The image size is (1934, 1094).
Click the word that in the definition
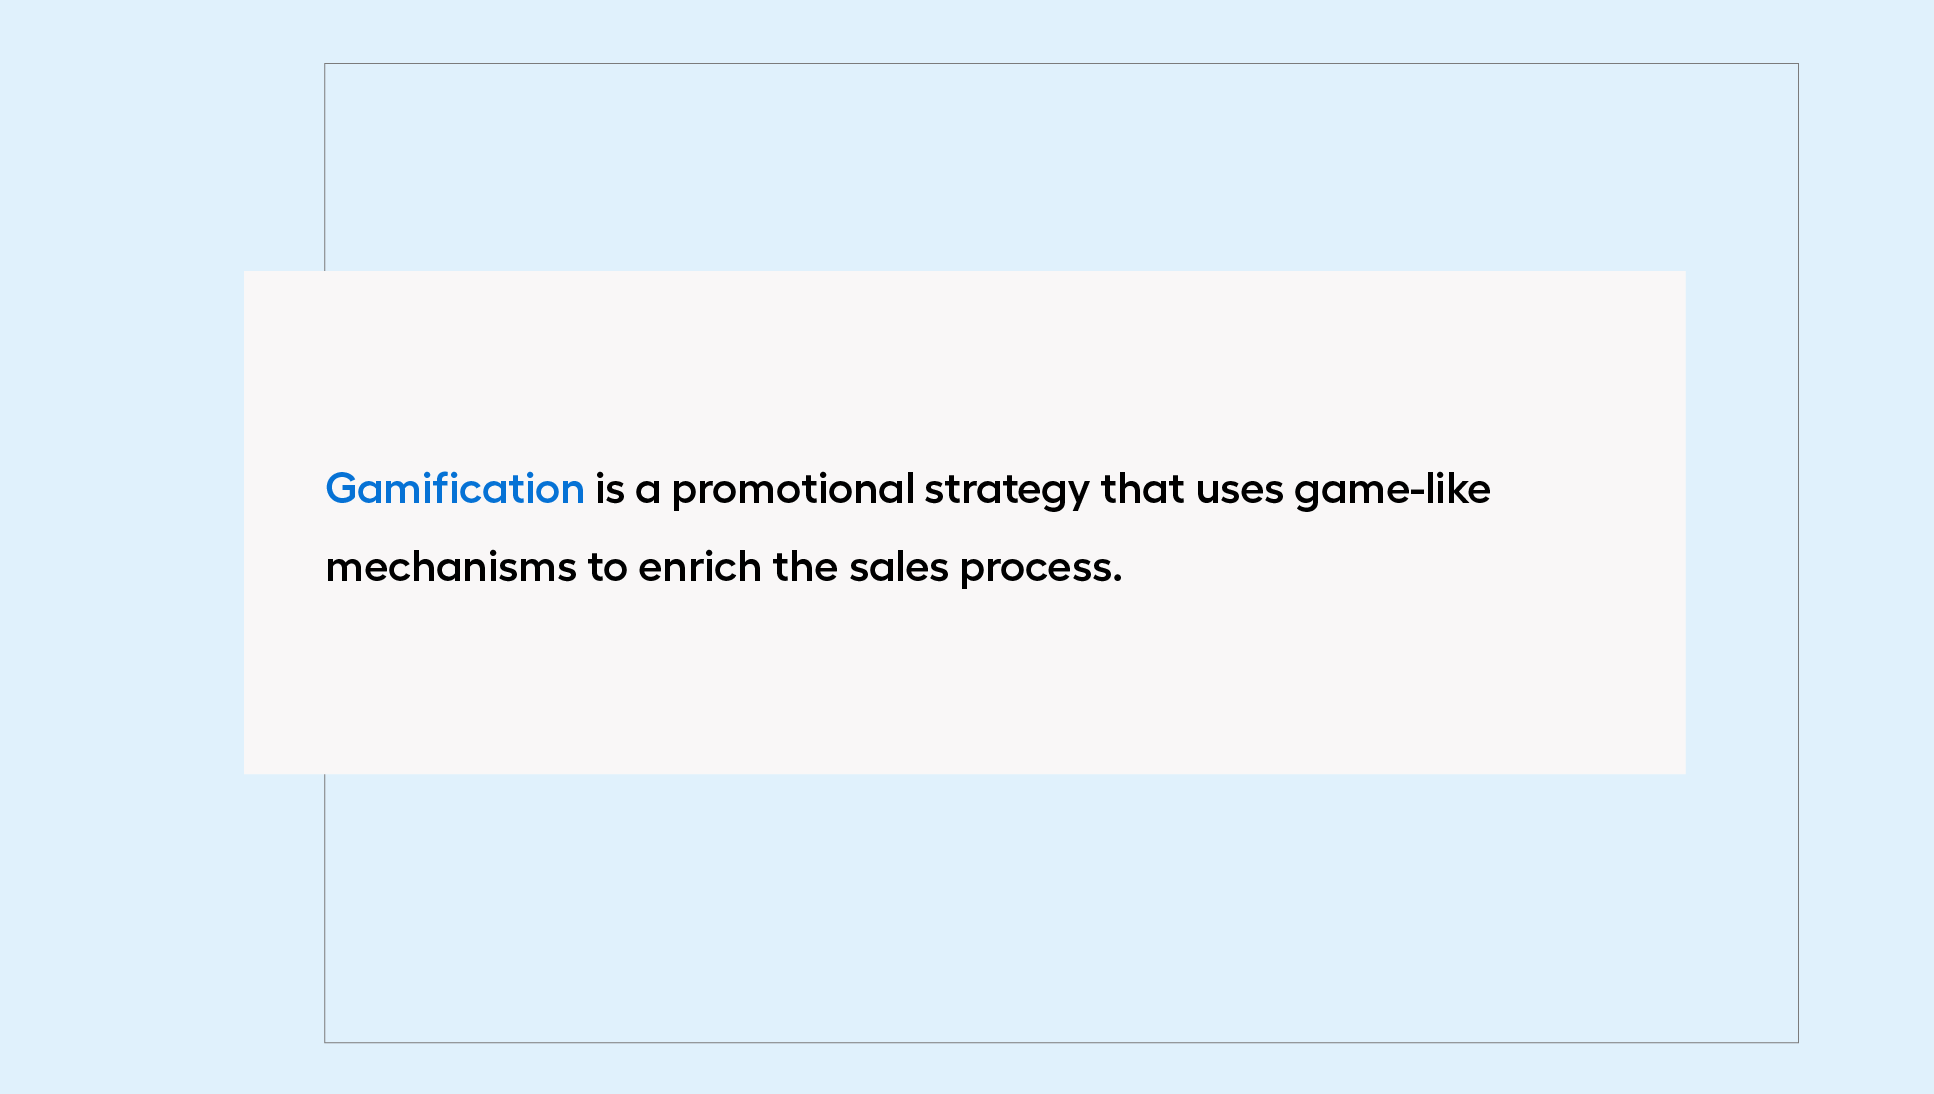point(1143,489)
